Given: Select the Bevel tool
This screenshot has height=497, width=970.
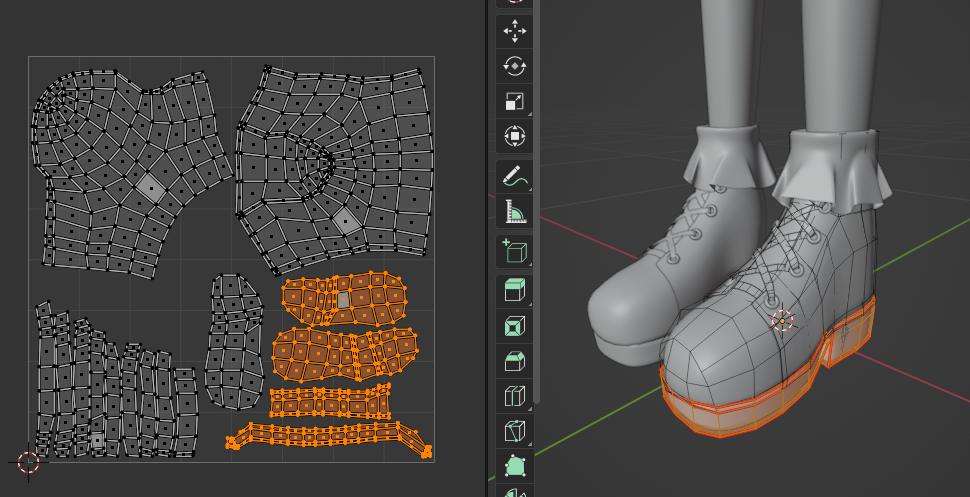Looking at the screenshot, I should click(515, 361).
